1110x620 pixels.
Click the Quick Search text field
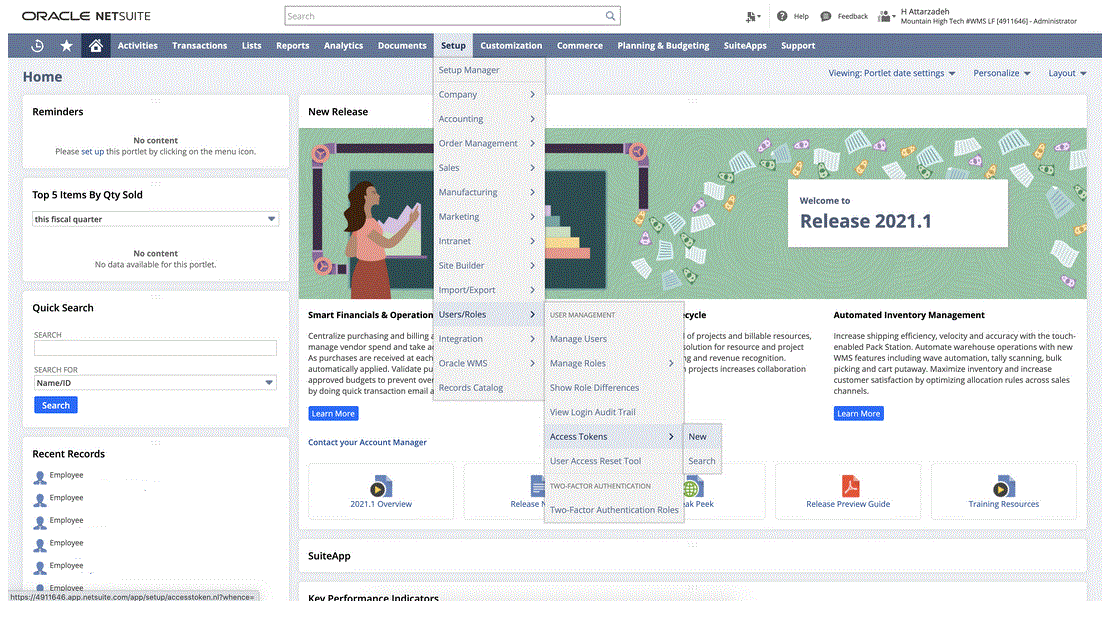click(x=155, y=348)
